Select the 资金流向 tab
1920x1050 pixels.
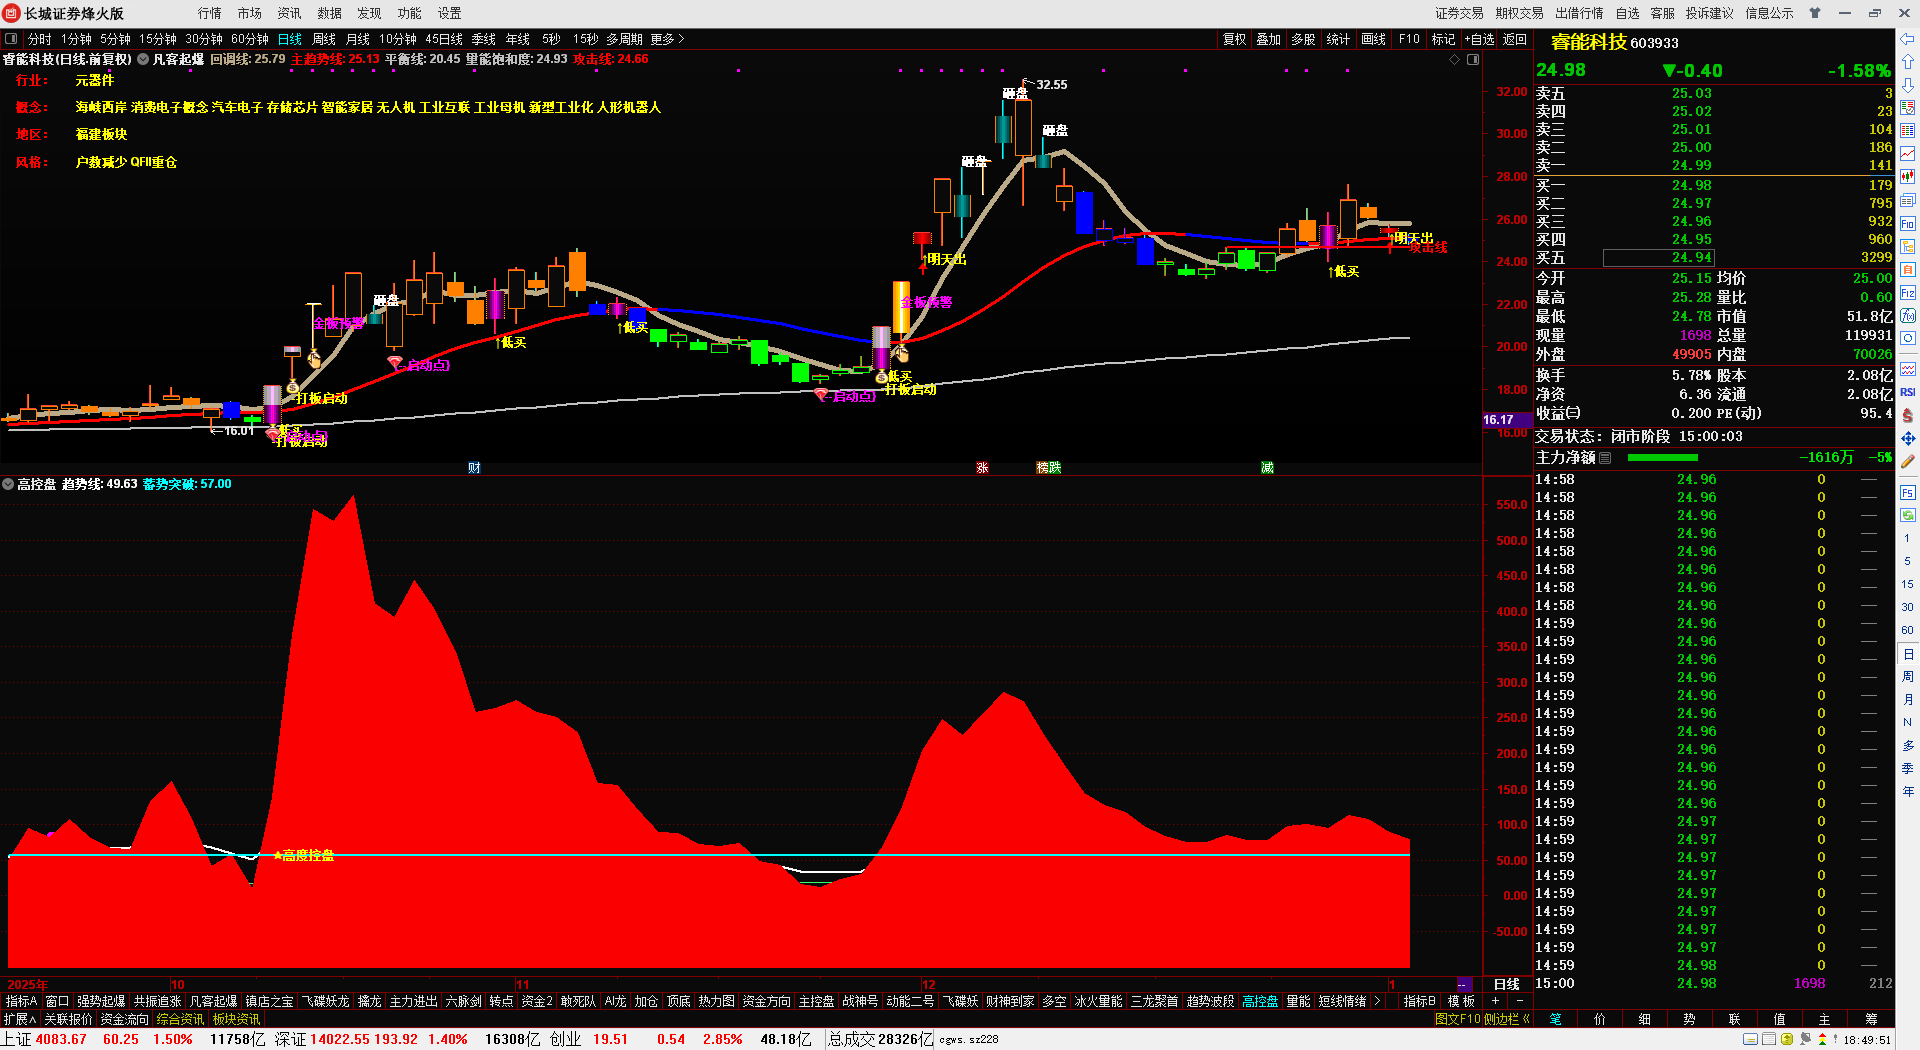(x=124, y=1019)
